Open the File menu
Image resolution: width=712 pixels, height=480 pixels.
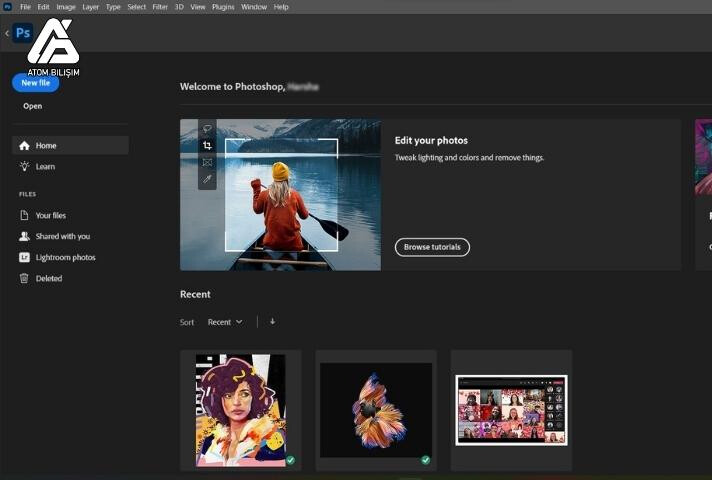point(25,7)
